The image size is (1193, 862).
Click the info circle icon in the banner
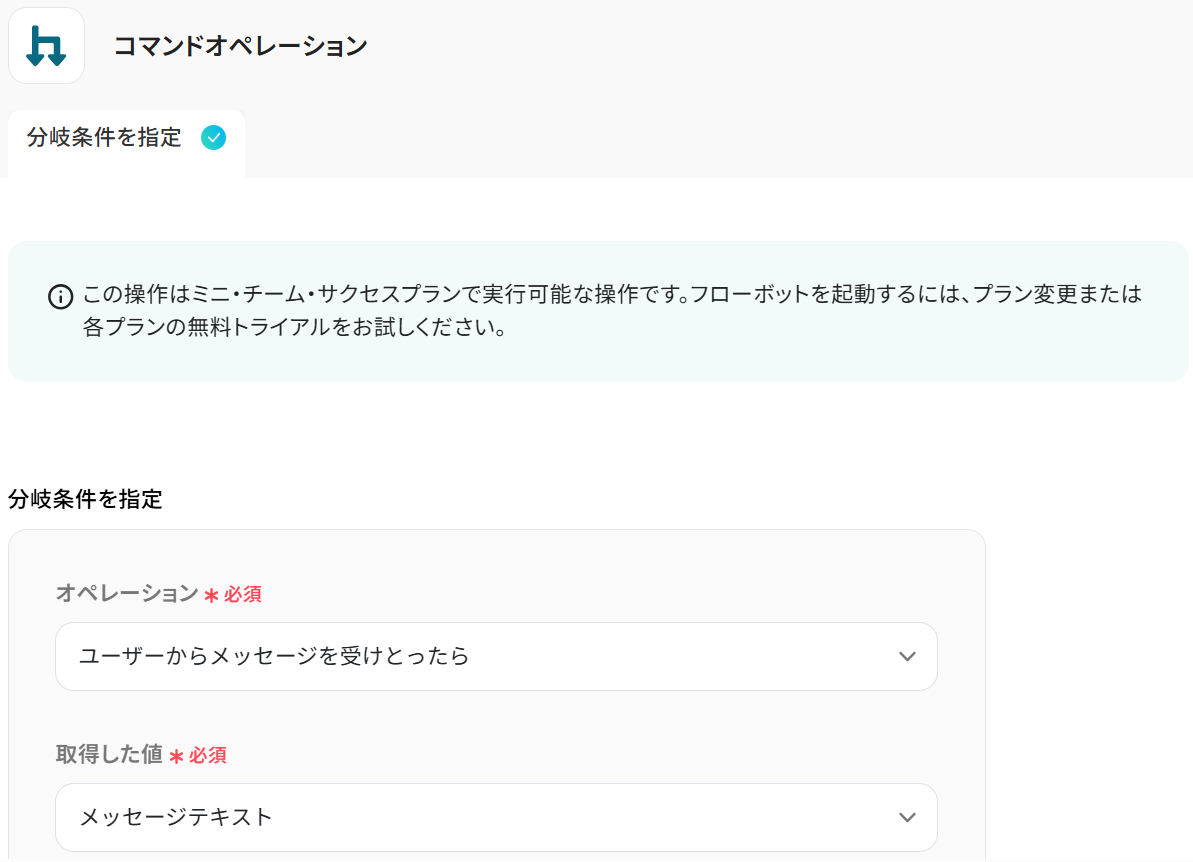[x=61, y=297]
